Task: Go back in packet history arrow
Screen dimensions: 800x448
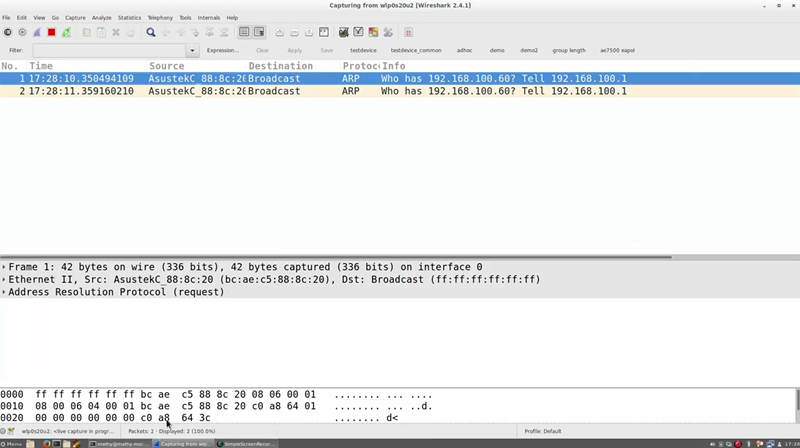Action: (x=165, y=32)
